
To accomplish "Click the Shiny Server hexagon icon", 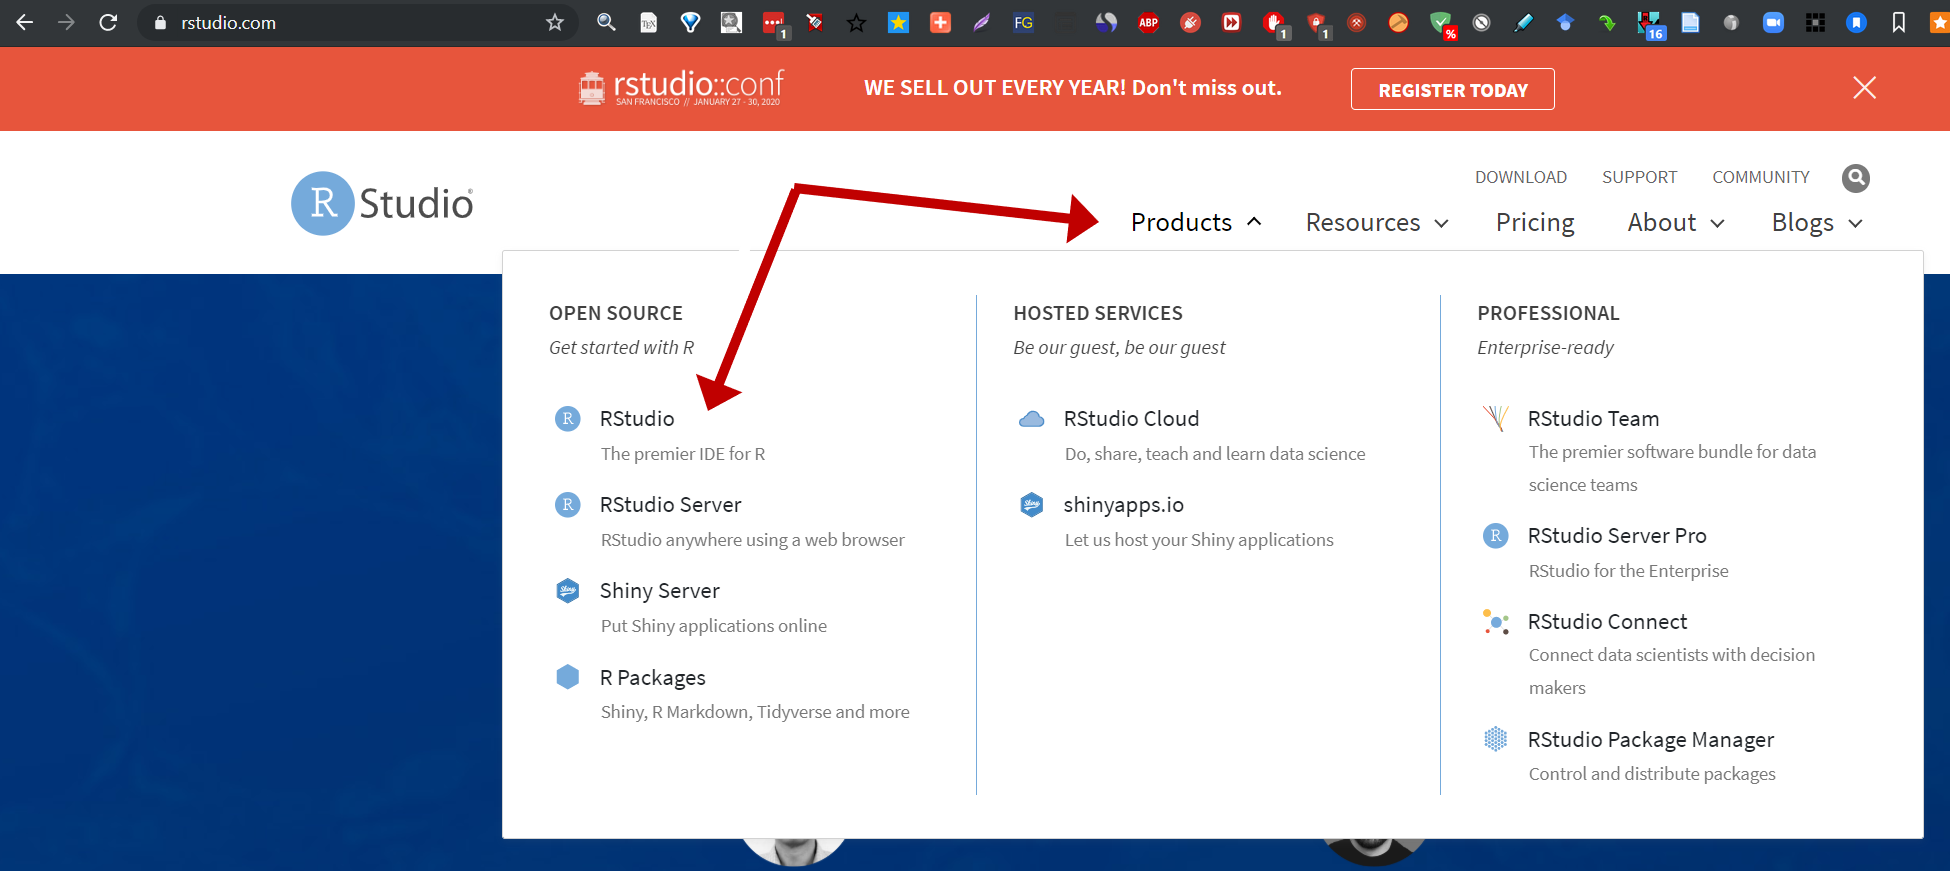I will [x=567, y=591].
